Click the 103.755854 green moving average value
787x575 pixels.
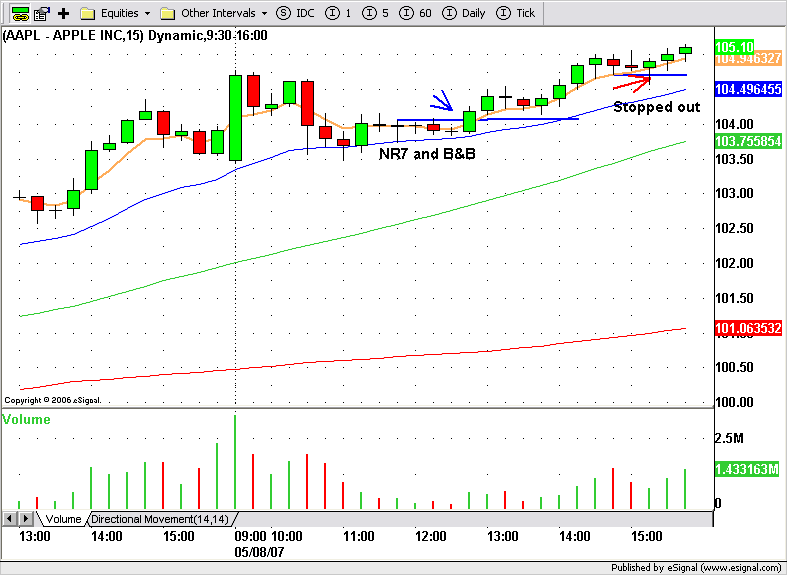click(x=748, y=141)
